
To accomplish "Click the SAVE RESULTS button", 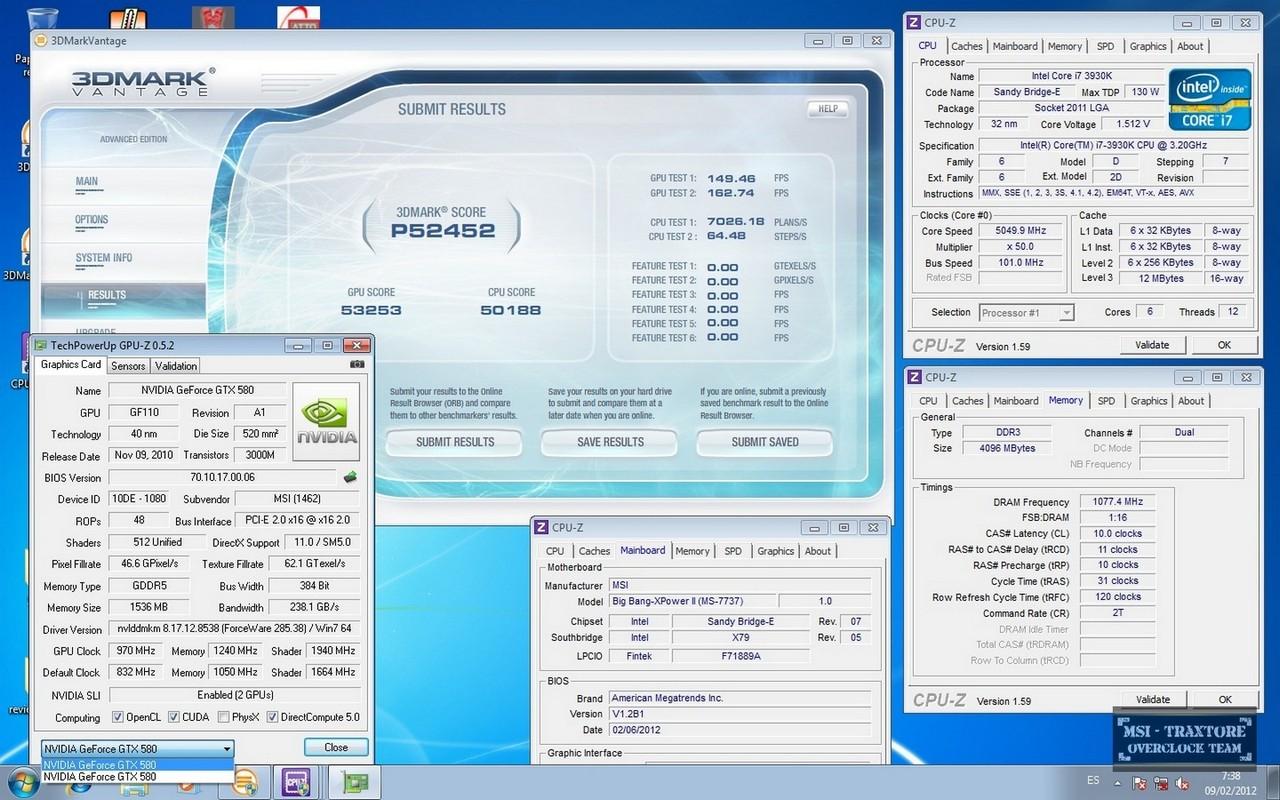I will pos(610,442).
